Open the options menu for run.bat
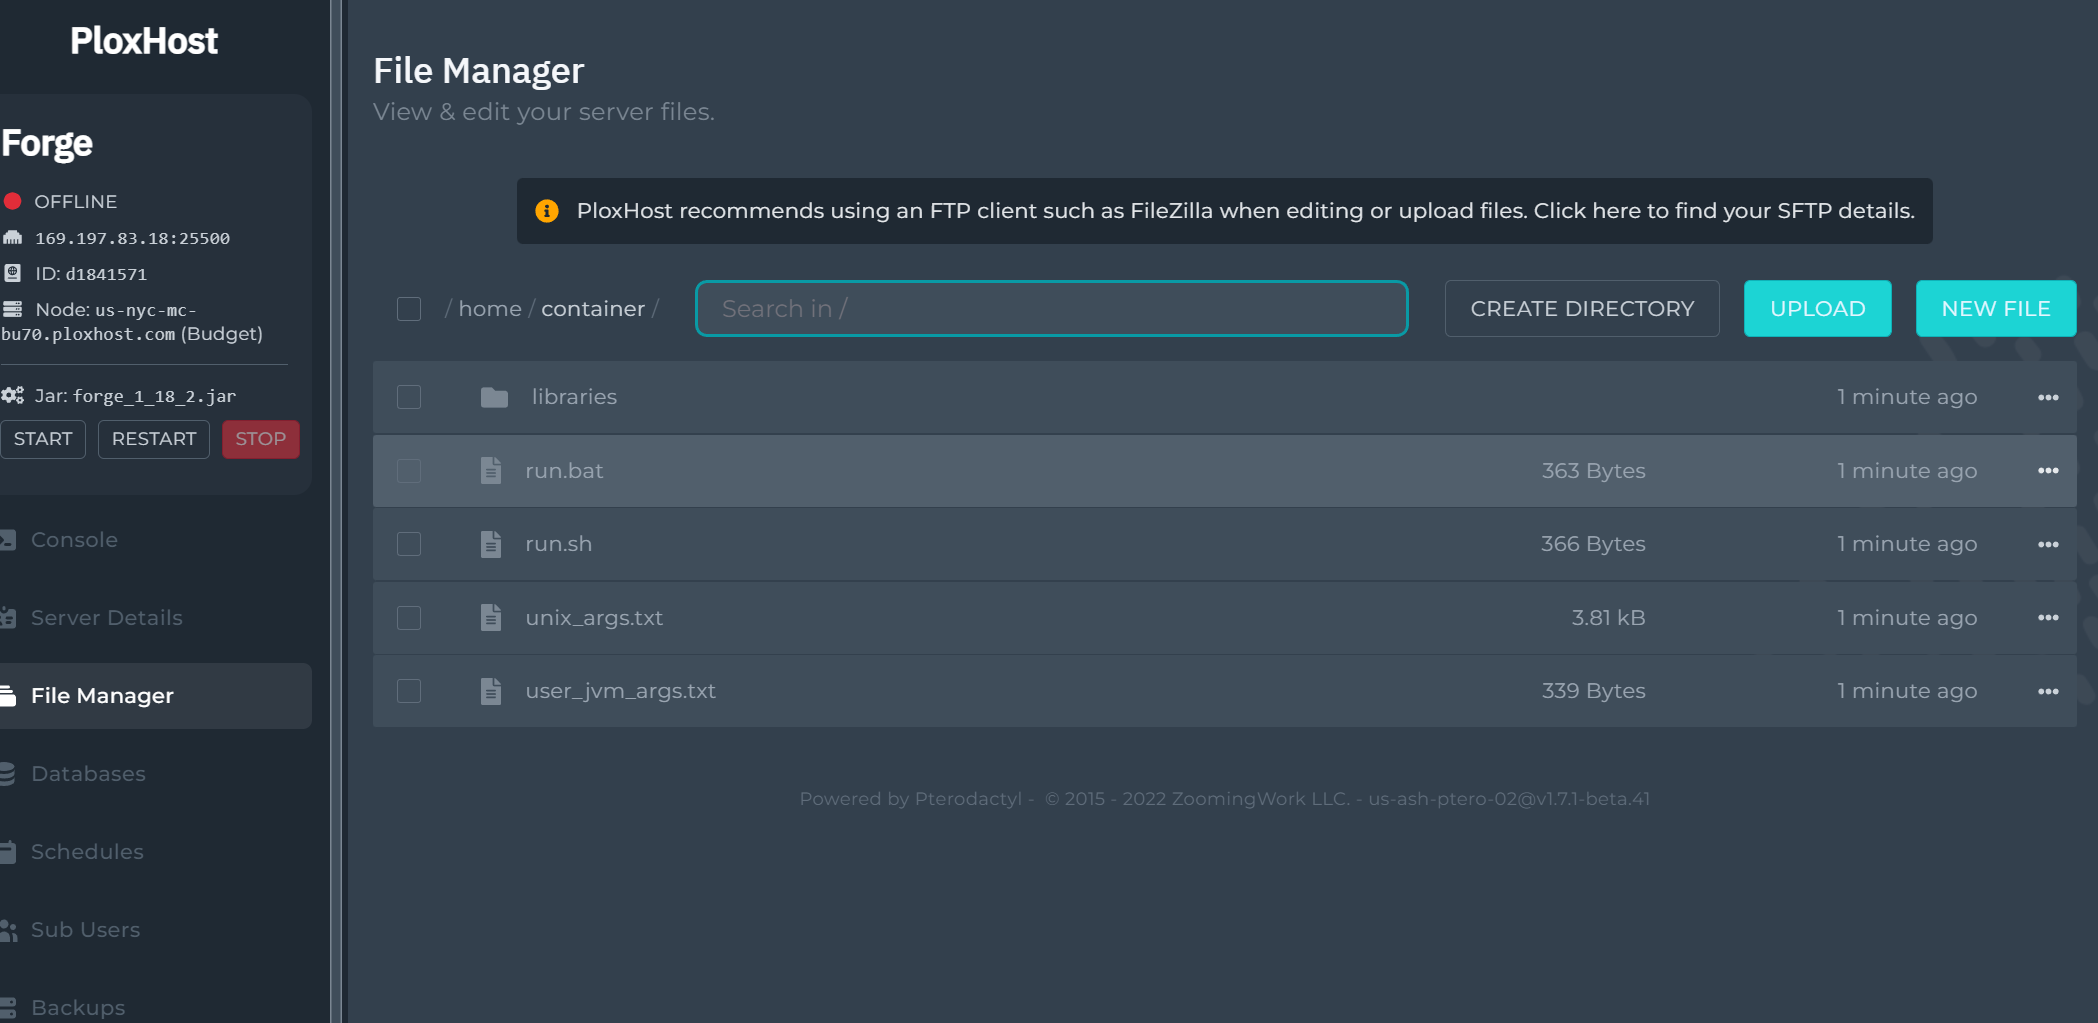Screen dimensions: 2098x1023 pyautogui.click(x=2048, y=470)
